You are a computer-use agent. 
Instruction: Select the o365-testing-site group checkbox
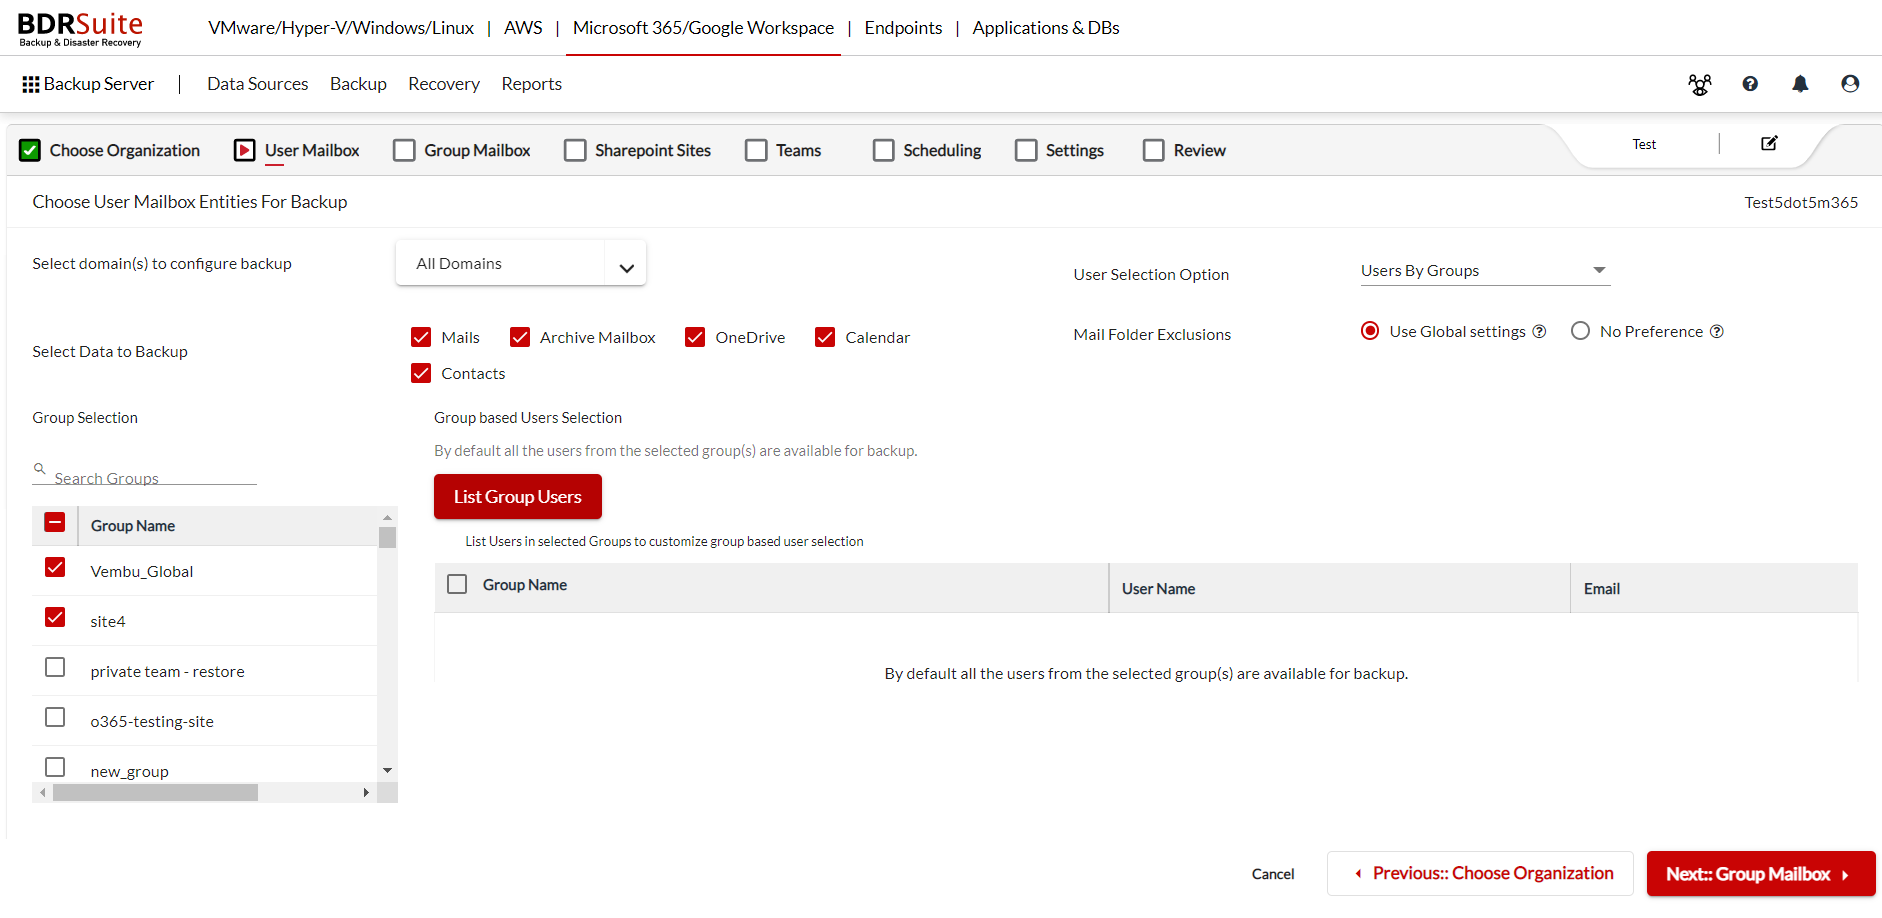click(55, 717)
